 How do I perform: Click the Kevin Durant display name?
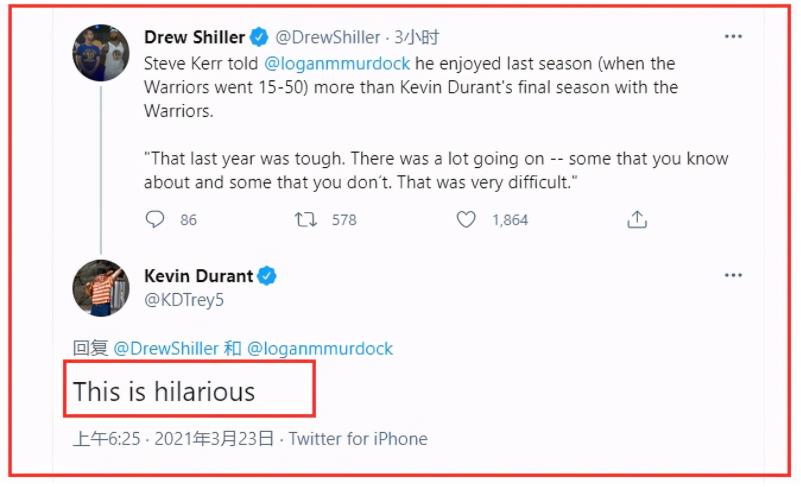click(x=198, y=276)
